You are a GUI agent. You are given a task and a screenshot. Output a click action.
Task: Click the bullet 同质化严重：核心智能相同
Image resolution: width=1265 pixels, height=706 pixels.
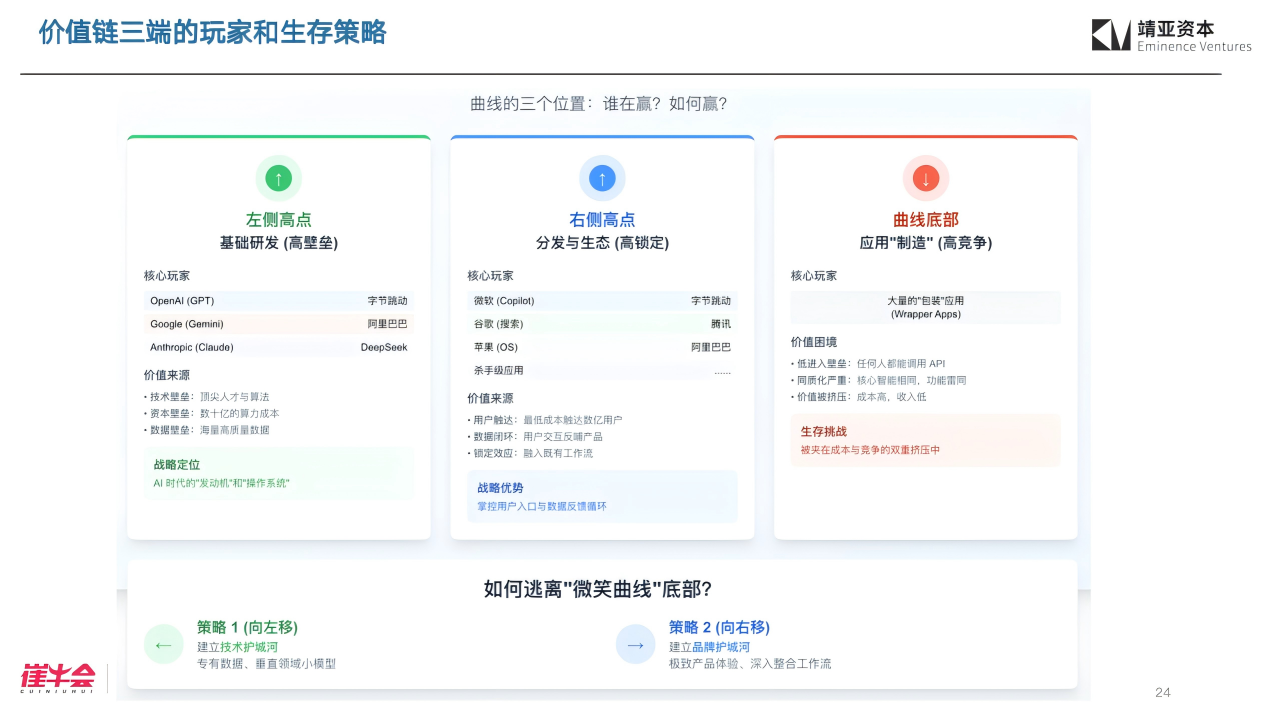[x=879, y=380]
